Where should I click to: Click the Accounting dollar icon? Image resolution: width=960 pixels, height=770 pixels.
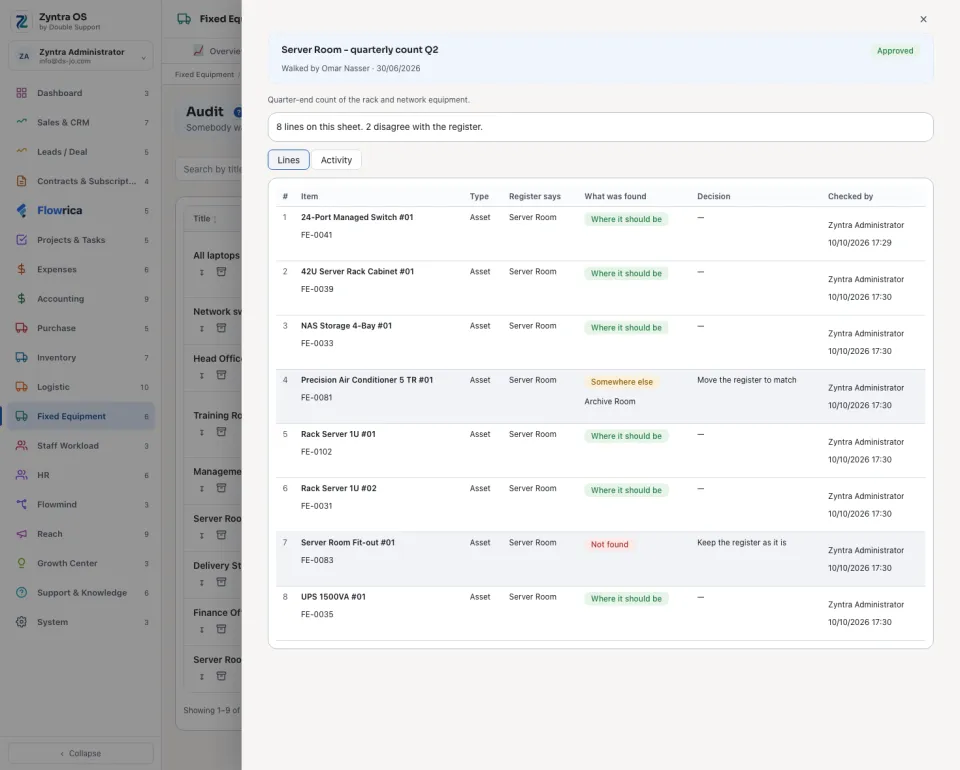tap(21, 299)
